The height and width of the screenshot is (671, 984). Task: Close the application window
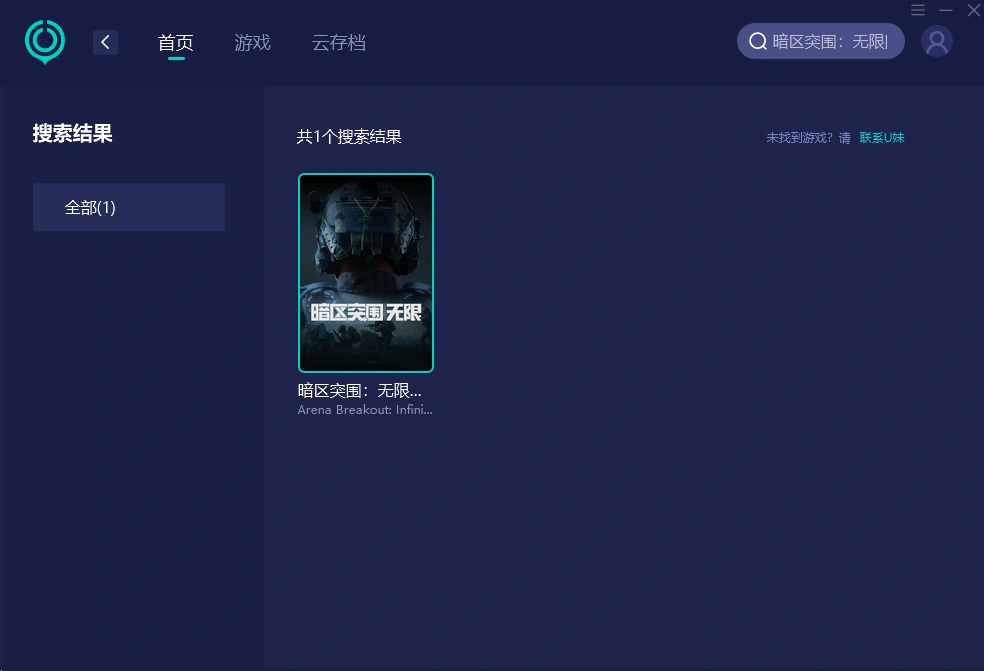(973, 9)
